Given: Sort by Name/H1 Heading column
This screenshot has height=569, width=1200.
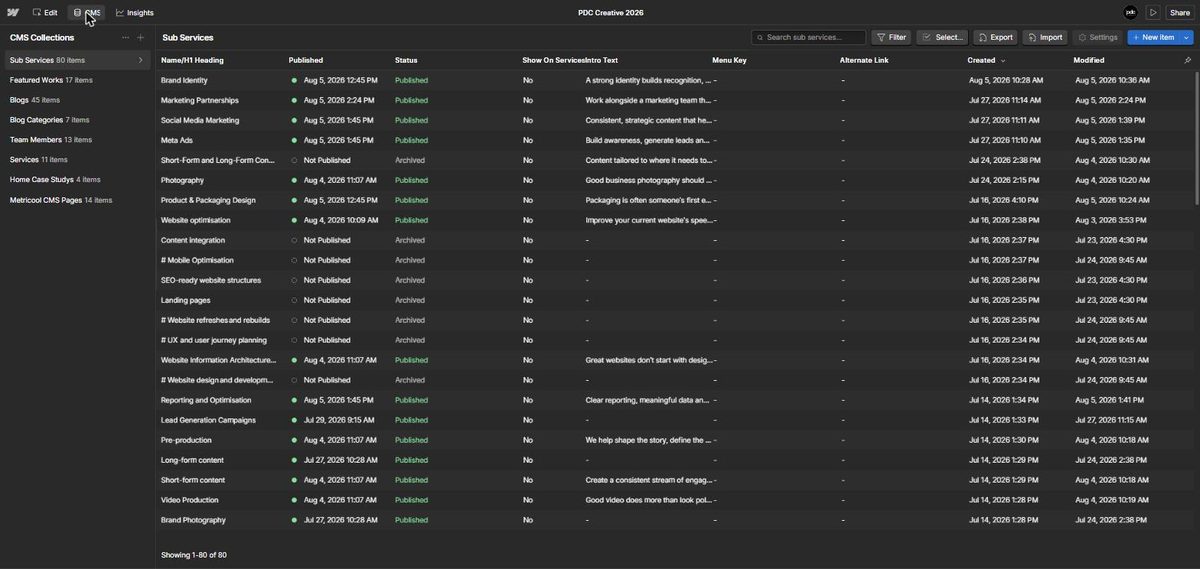Looking at the screenshot, I should tap(192, 60).
